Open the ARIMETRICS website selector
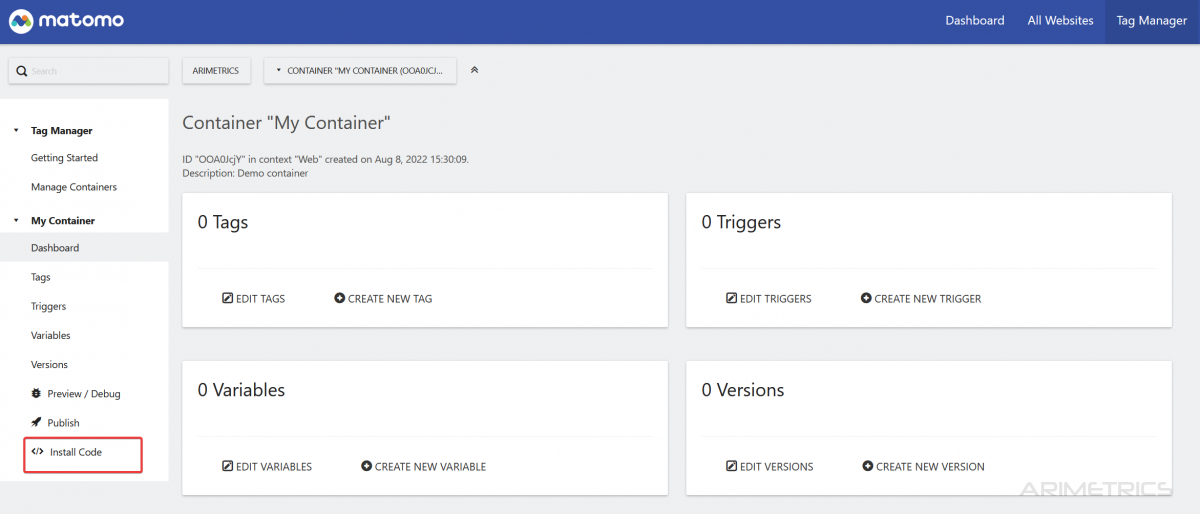The image size is (1200, 514). 215,71
